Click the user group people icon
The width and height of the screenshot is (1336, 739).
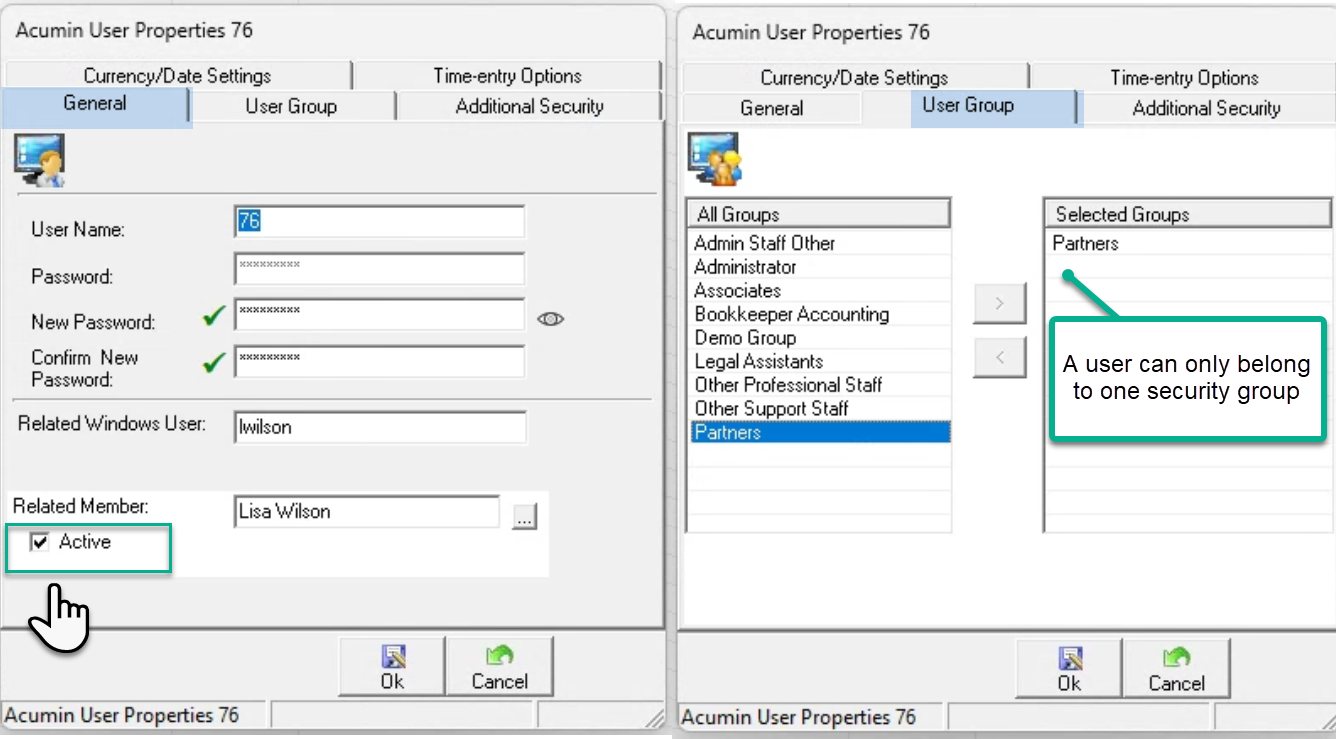click(x=715, y=160)
